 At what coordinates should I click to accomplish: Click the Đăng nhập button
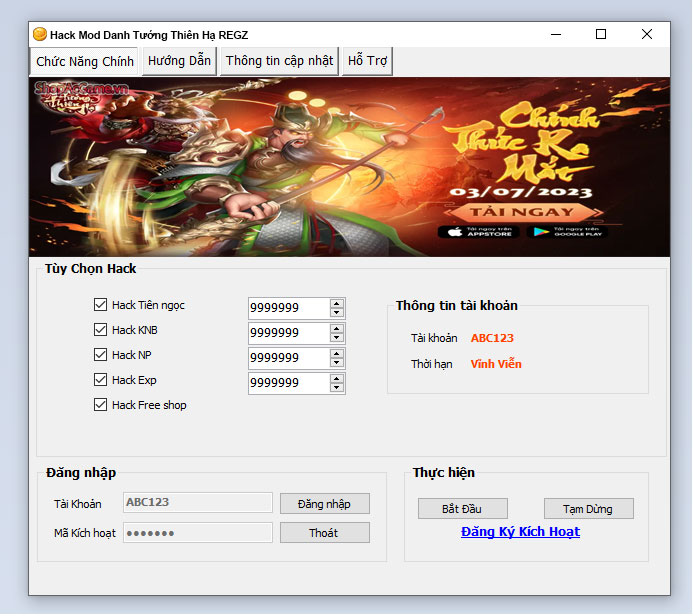point(325,504)
